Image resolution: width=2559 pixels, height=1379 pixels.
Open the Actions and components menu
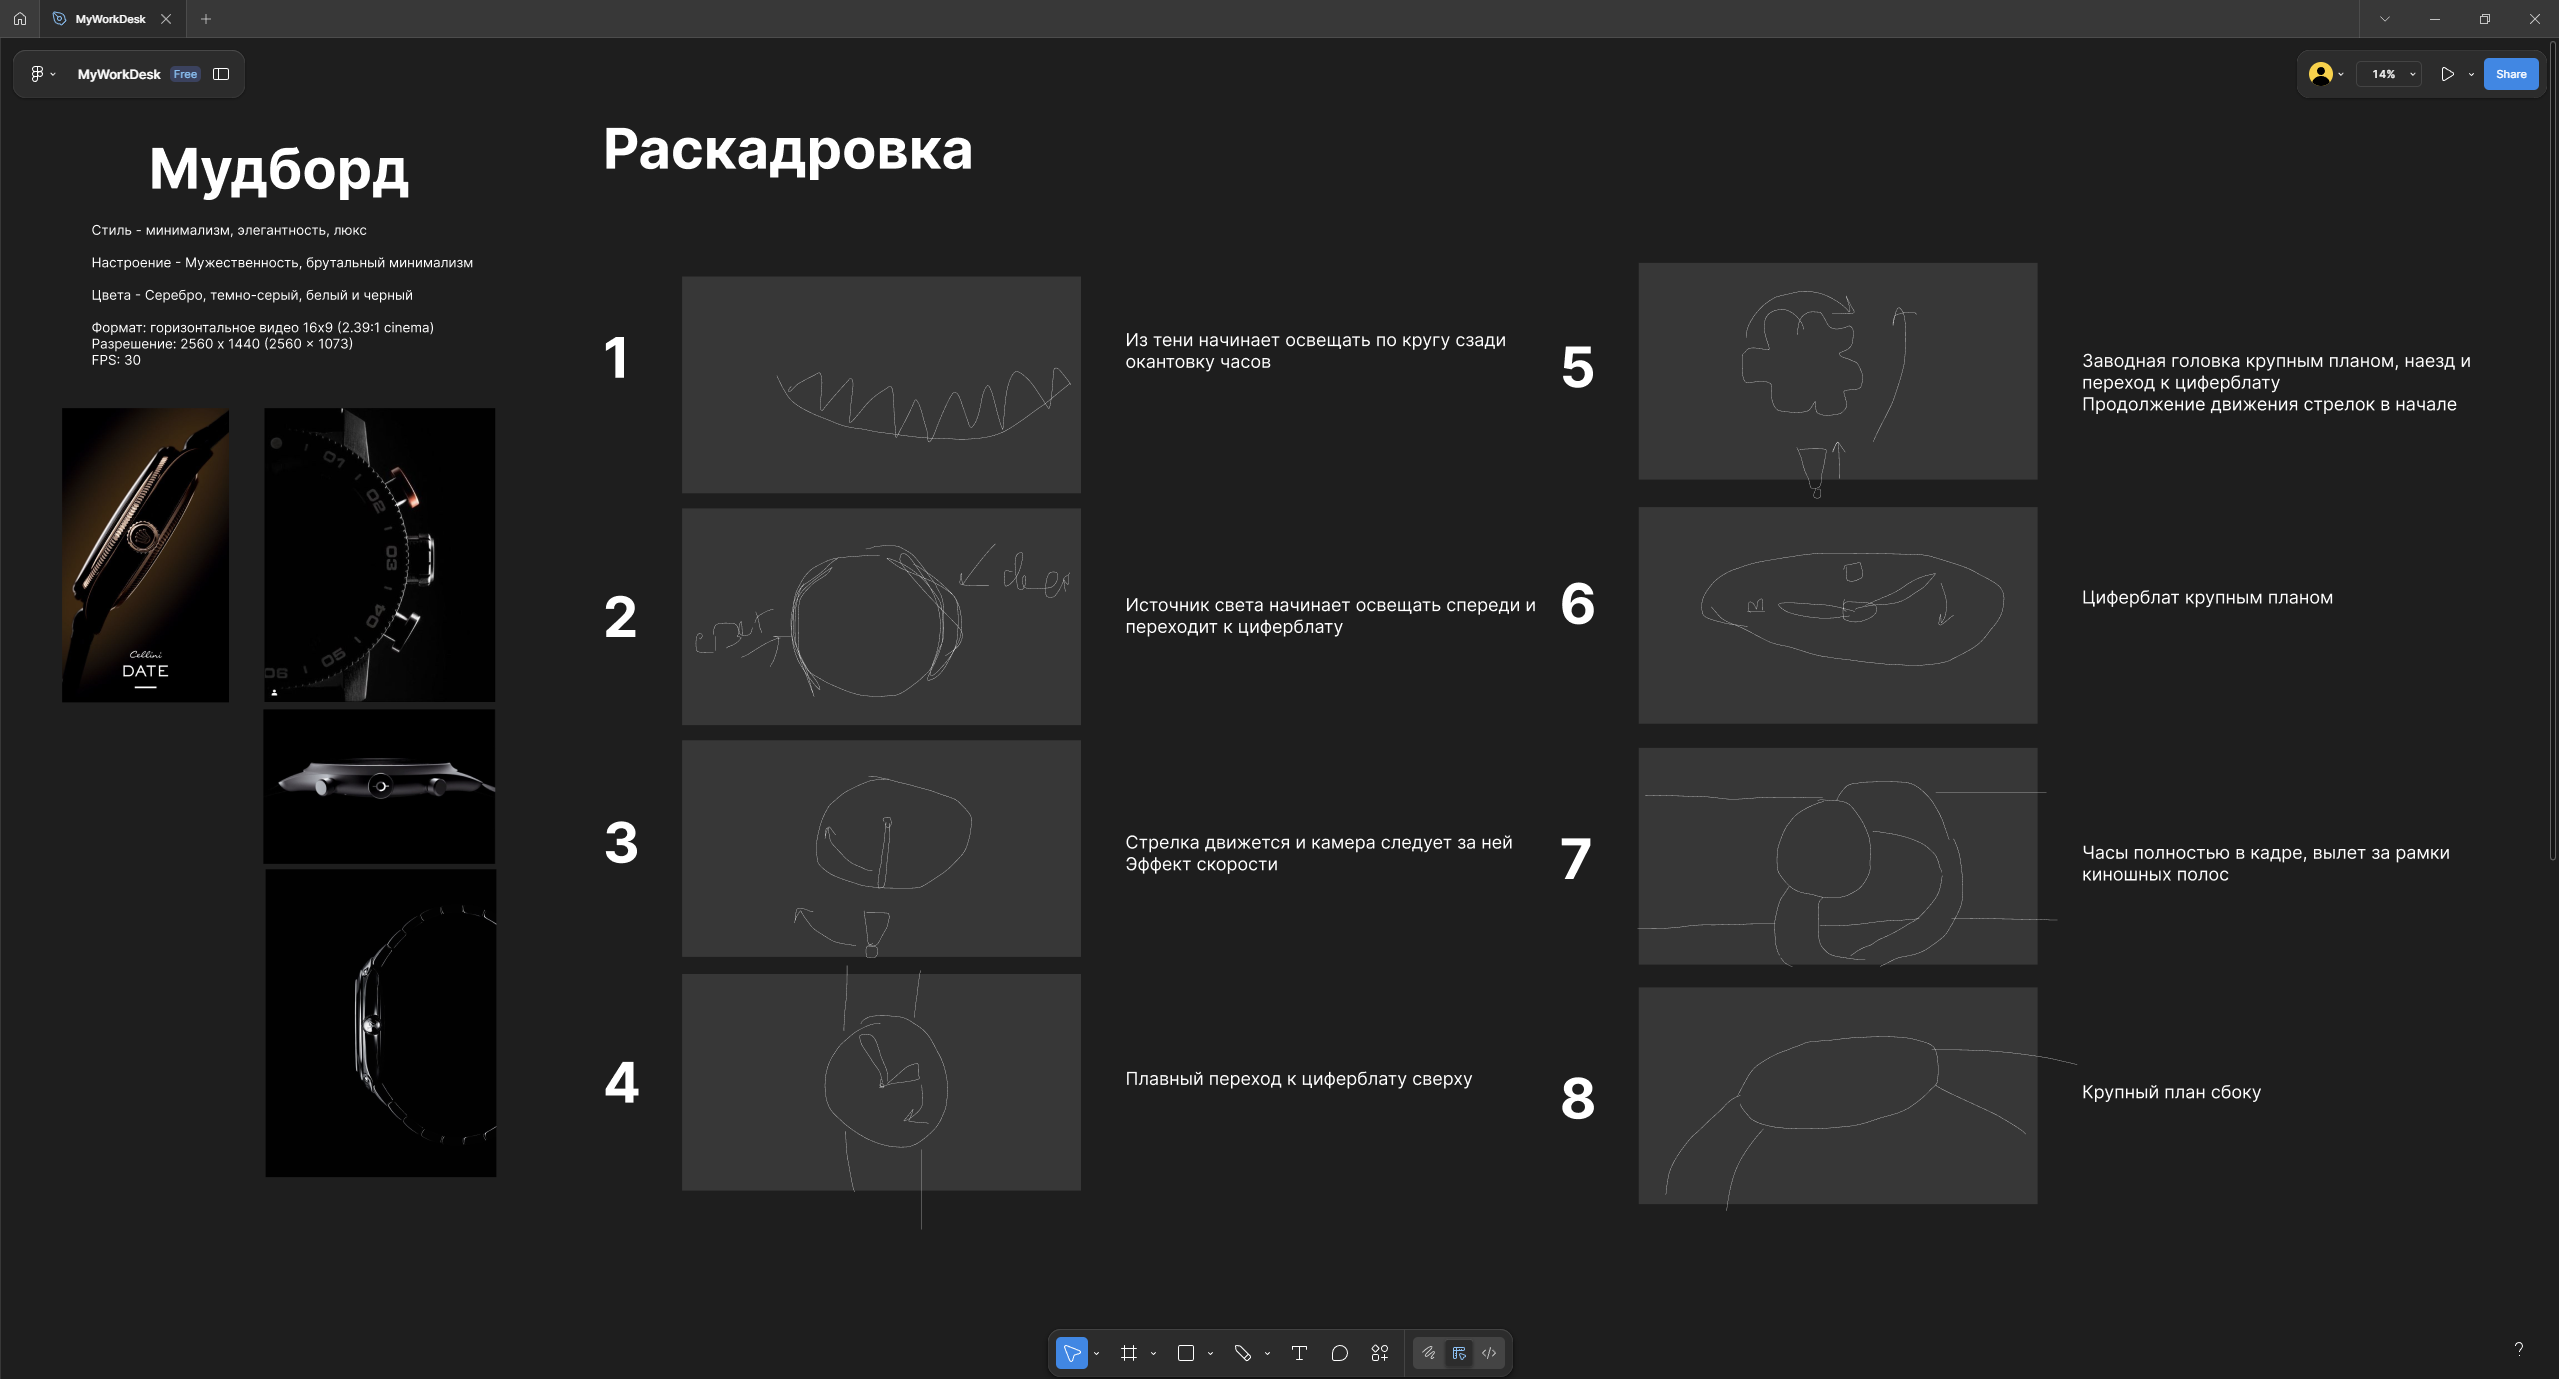click(1380, 1353)
